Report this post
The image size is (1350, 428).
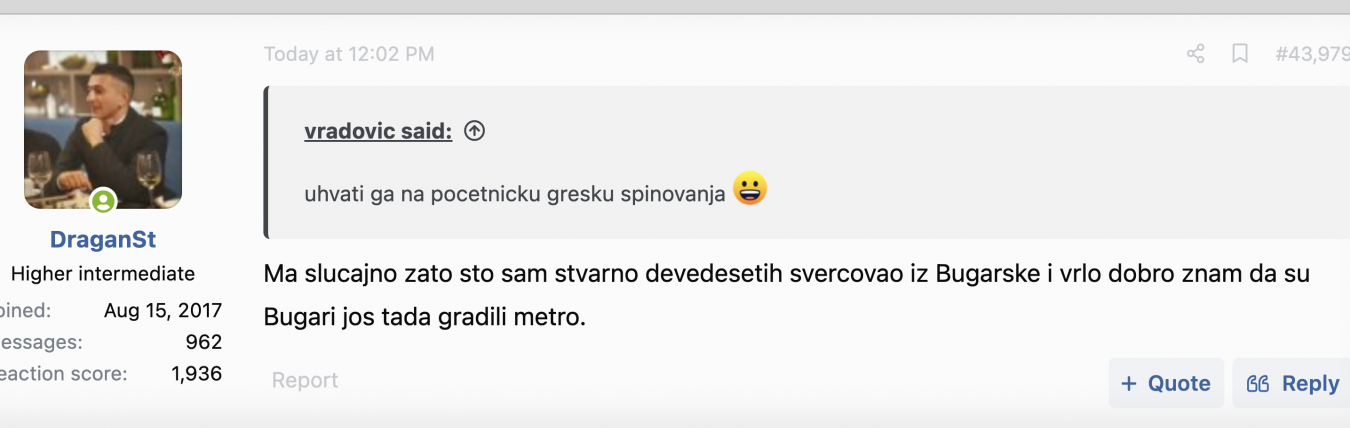click(305, 380)
